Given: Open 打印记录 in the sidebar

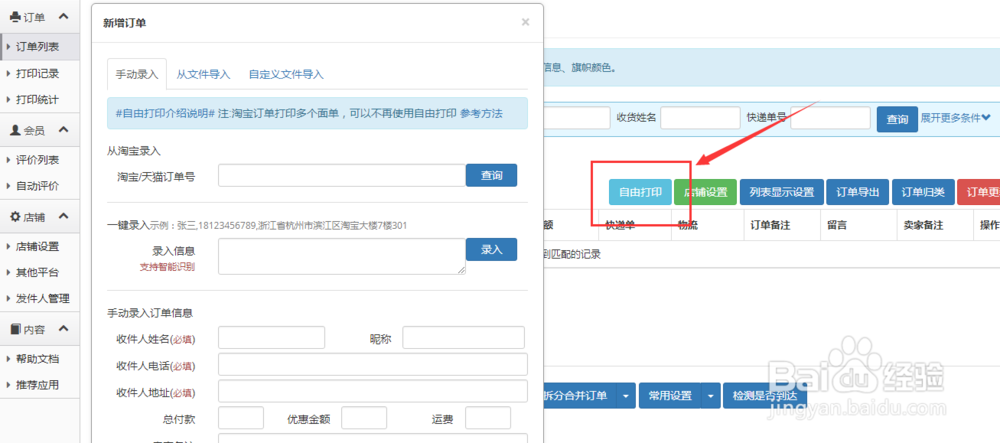Looking at the screenshot, I should pos(40,73).
